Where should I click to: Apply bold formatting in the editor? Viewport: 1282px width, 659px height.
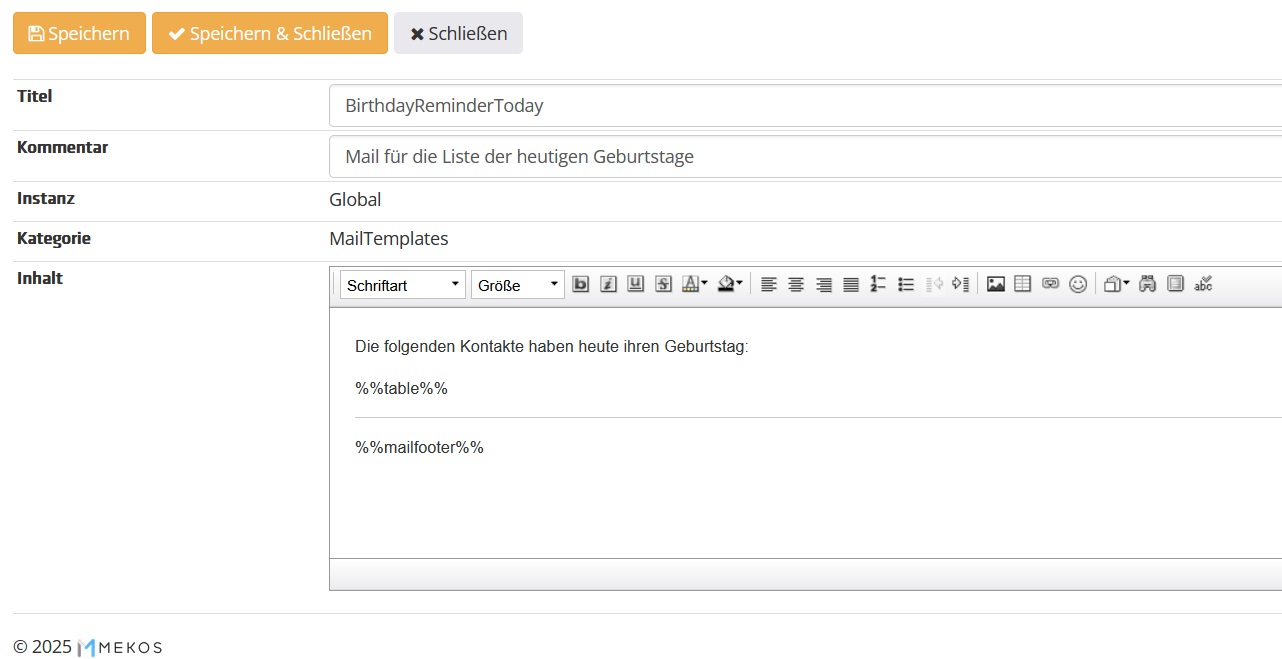[x=581, y=283]
